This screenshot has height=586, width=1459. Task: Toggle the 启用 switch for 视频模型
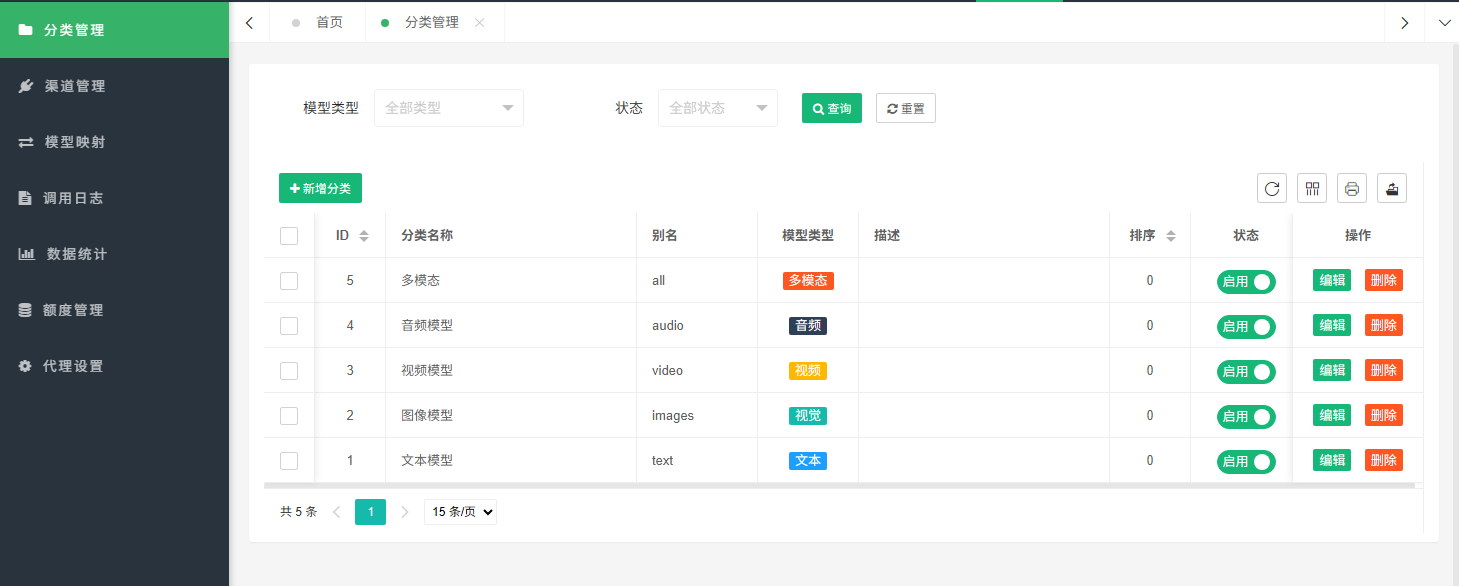click(1246, 372)
